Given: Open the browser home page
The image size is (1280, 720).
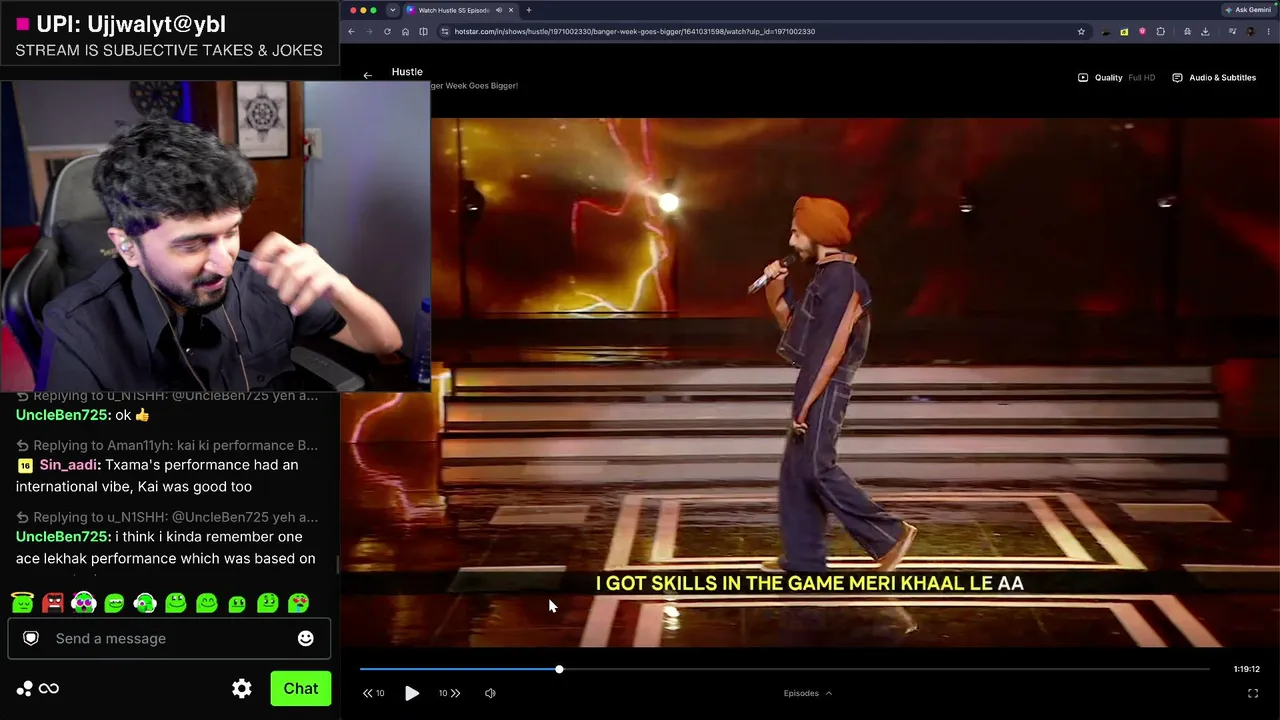Looking at the screenshot, I should tap(405, 31).
